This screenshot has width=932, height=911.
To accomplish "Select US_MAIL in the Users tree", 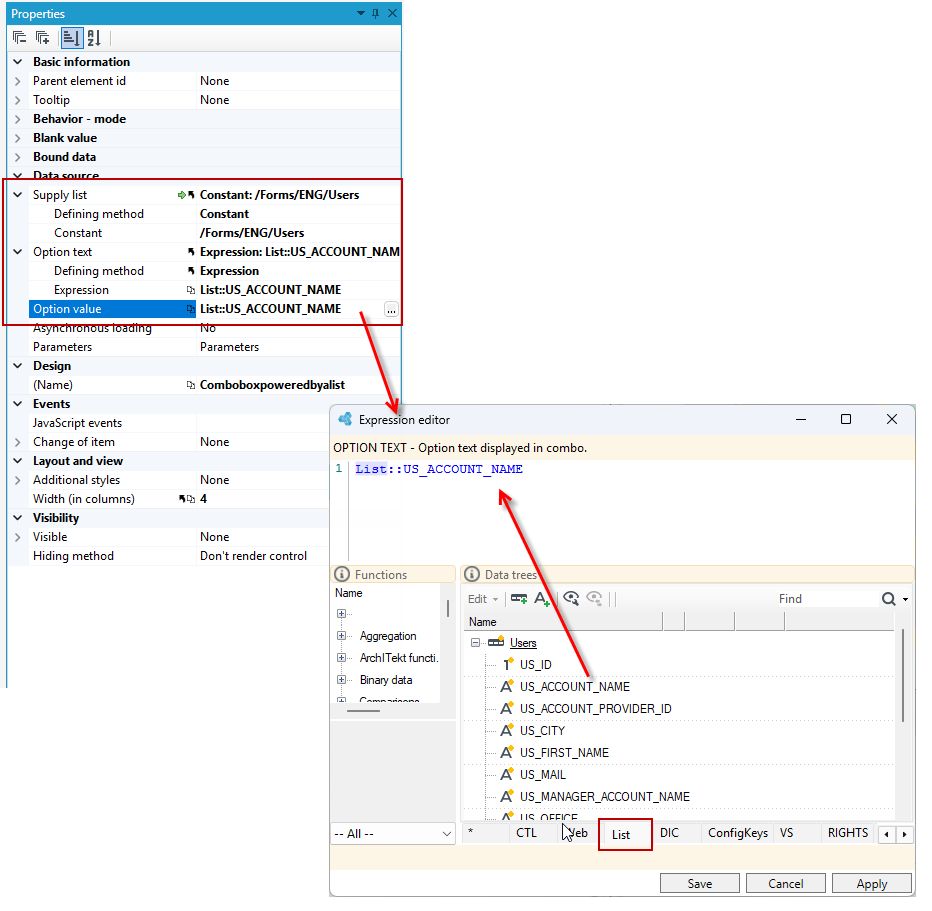I will [x=543, y=775].
